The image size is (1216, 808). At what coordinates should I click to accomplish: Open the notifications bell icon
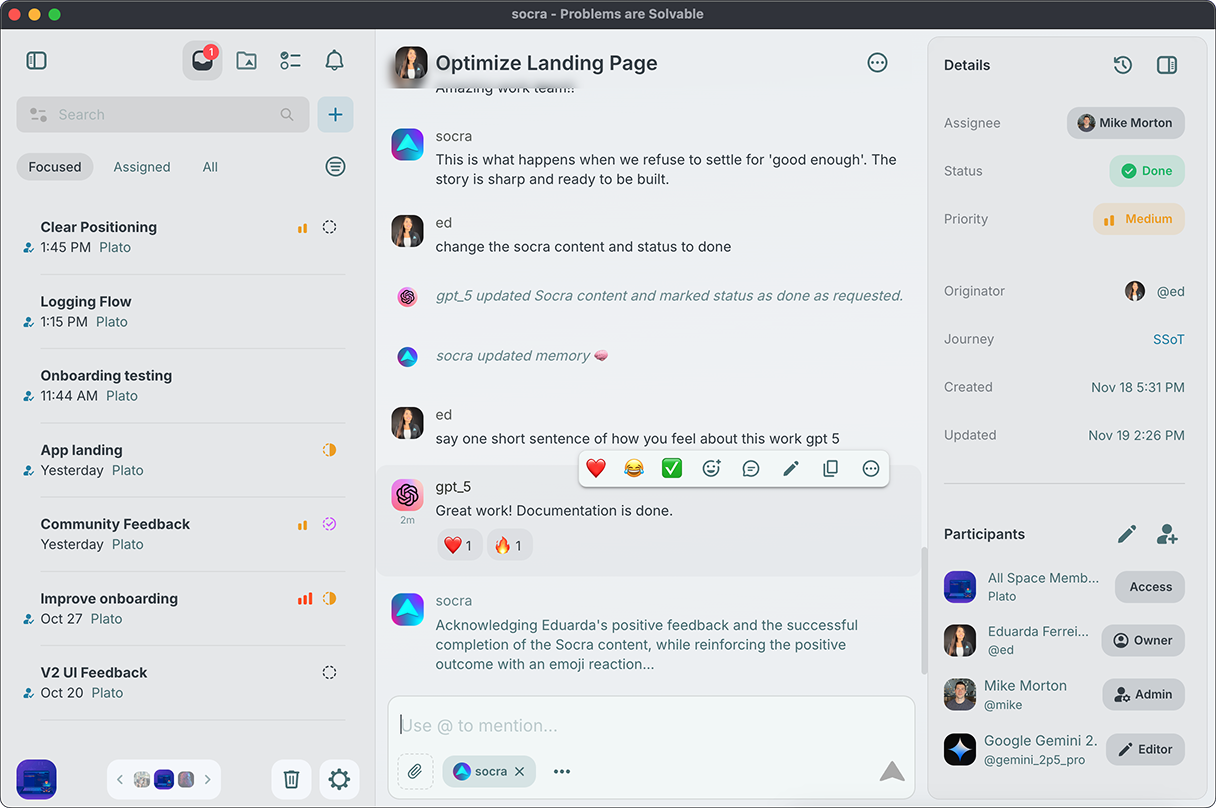[335, 61]
